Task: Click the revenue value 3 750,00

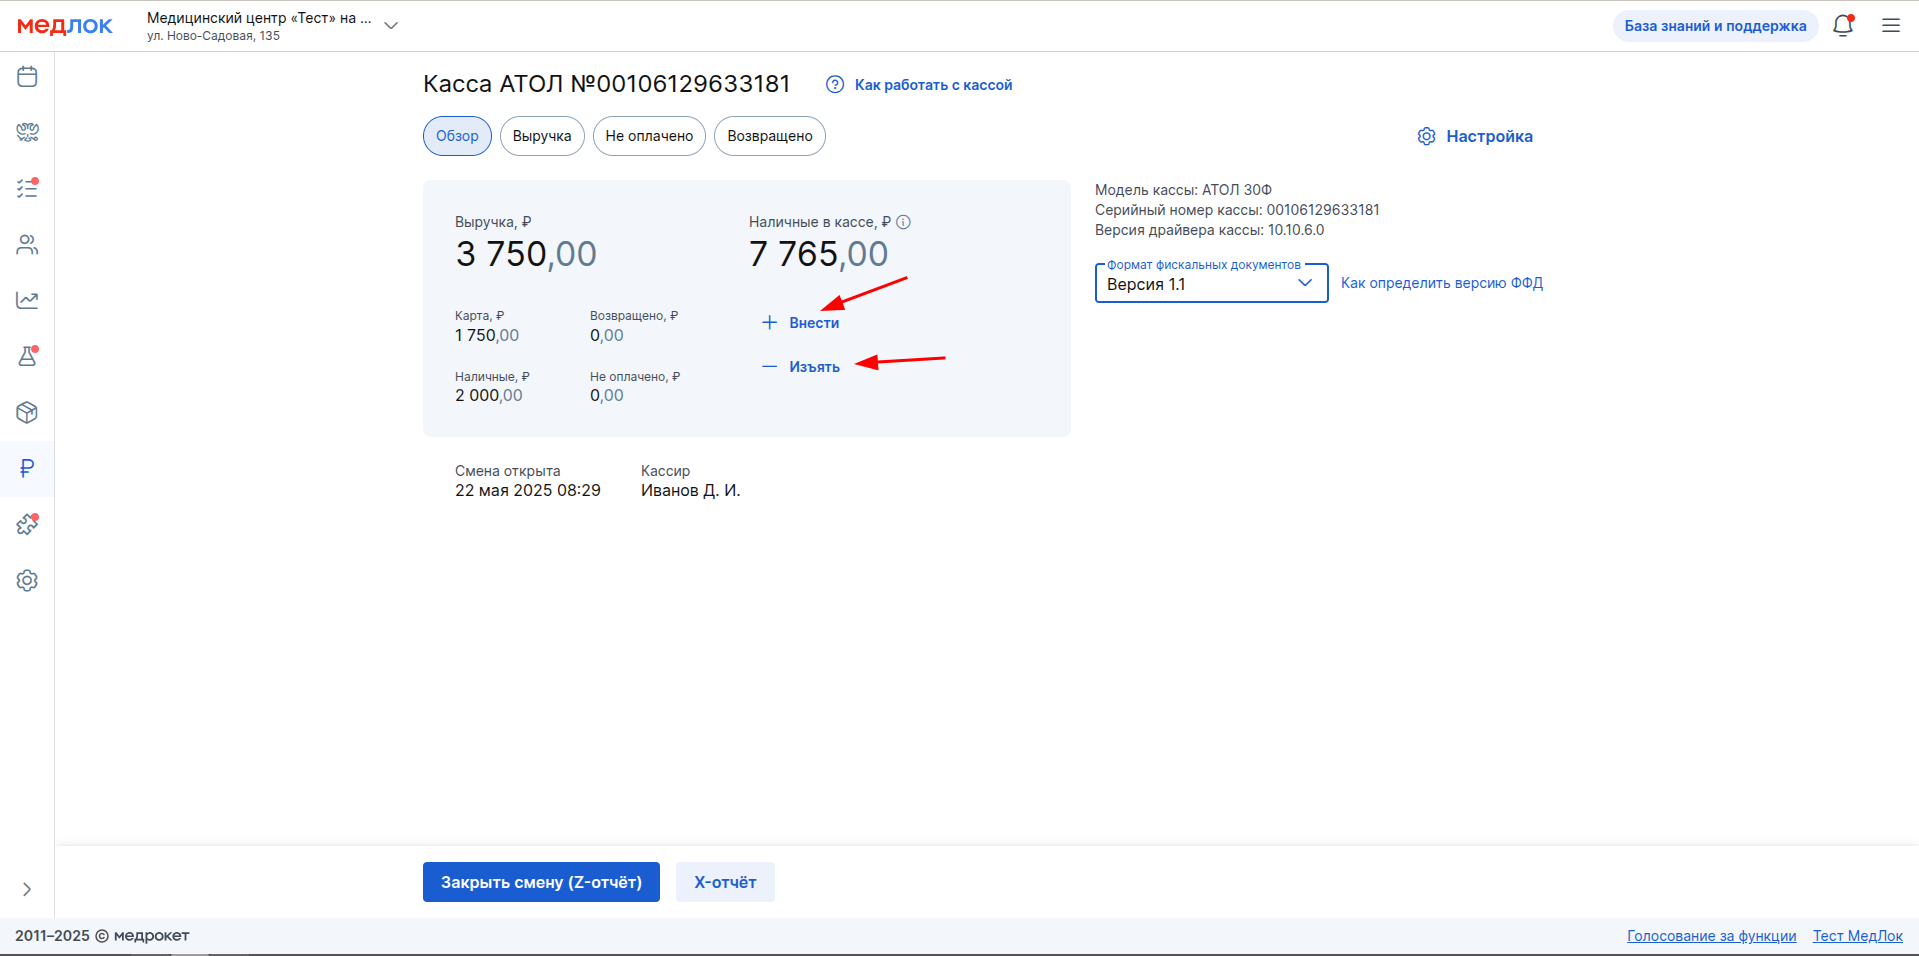Action: pyautogui.click(x=526, y=254)
